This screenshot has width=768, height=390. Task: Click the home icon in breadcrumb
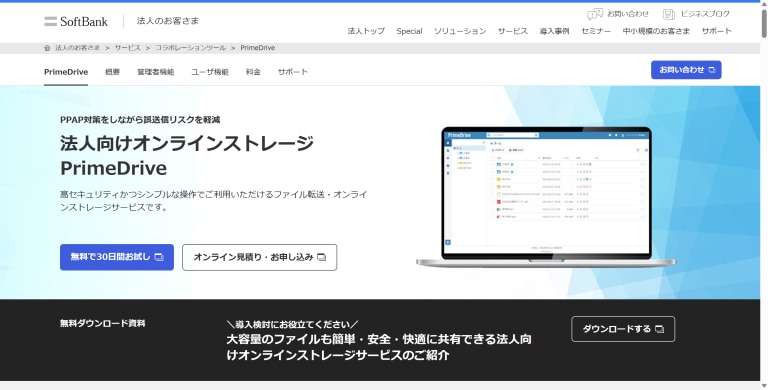47,48
